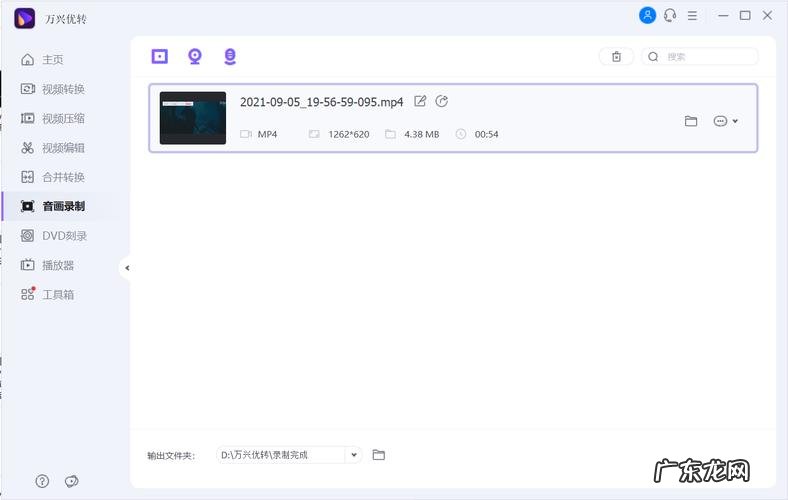Open the user account avatar icon
The width and height of the screenshot is (788, 500).
coord(648,15)
